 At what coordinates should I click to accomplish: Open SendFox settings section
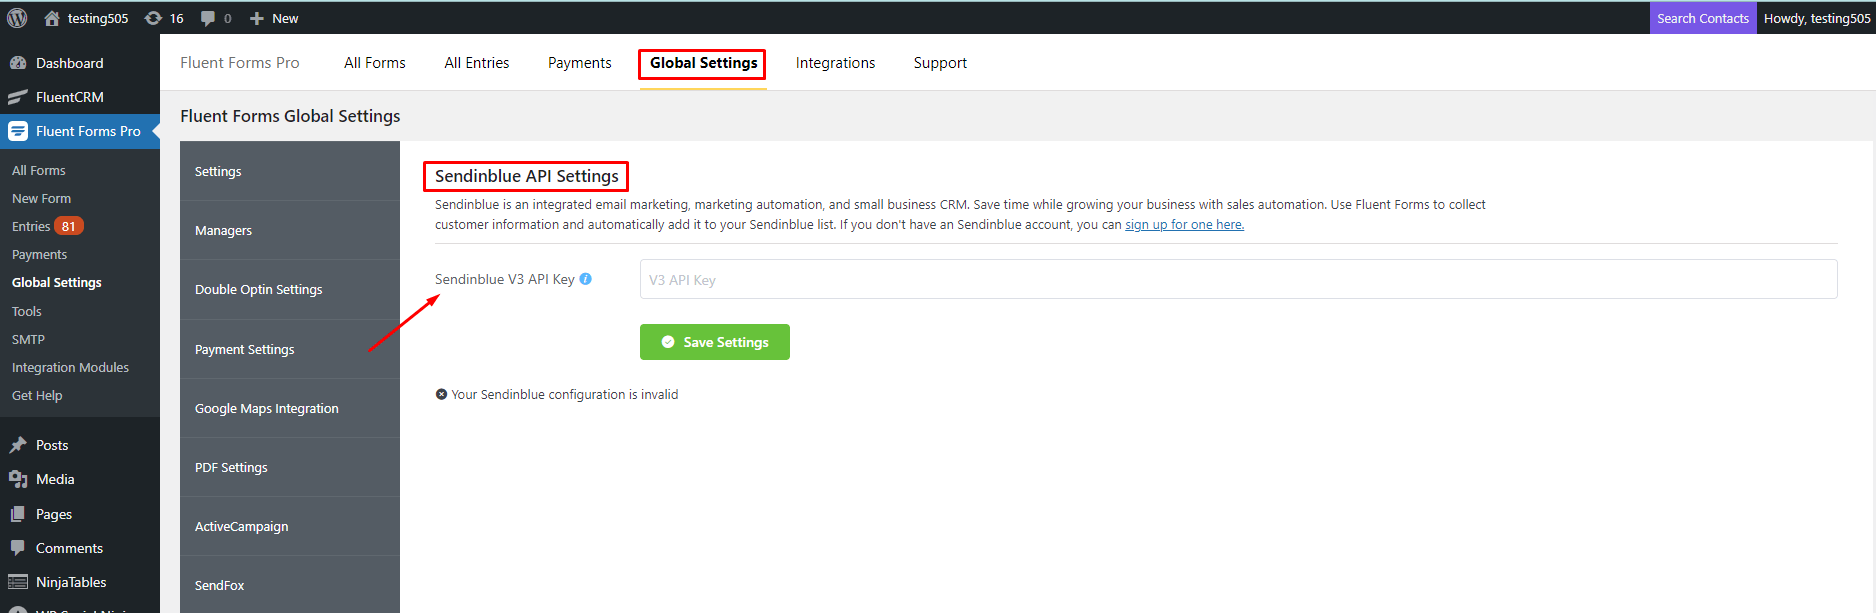point(290,585)
